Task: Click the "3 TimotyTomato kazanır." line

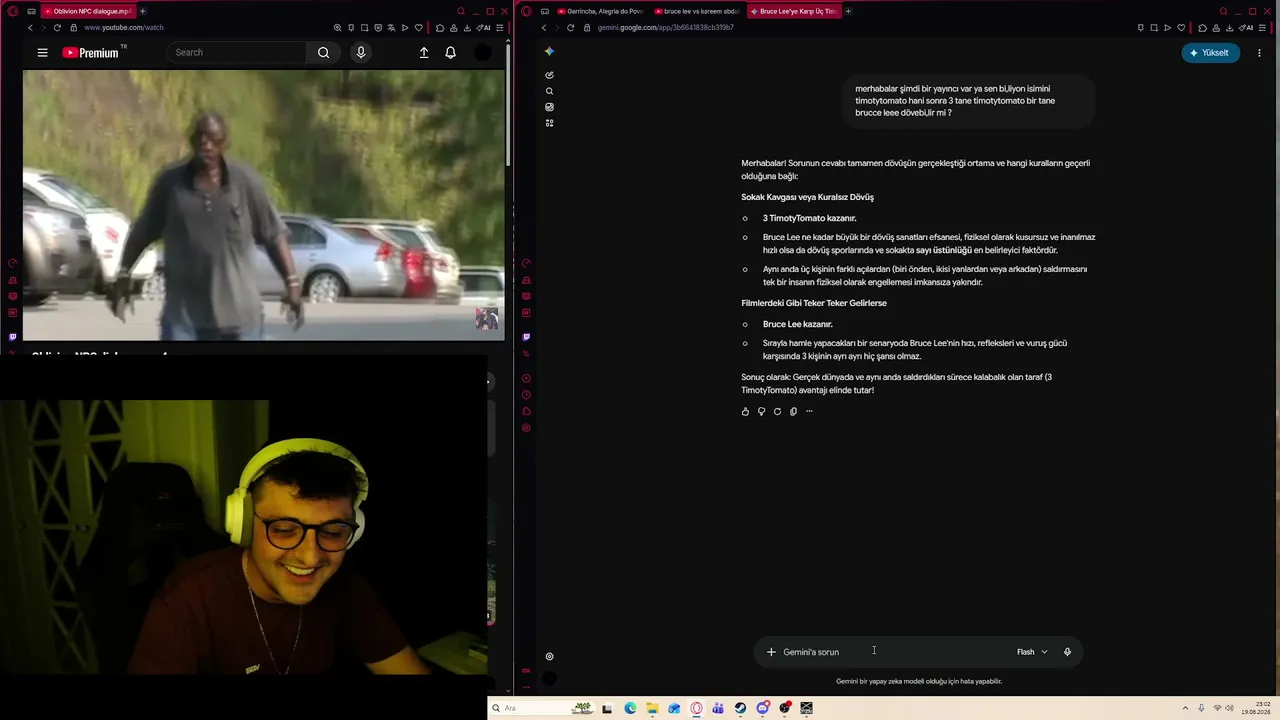Action: coord(809,218)
